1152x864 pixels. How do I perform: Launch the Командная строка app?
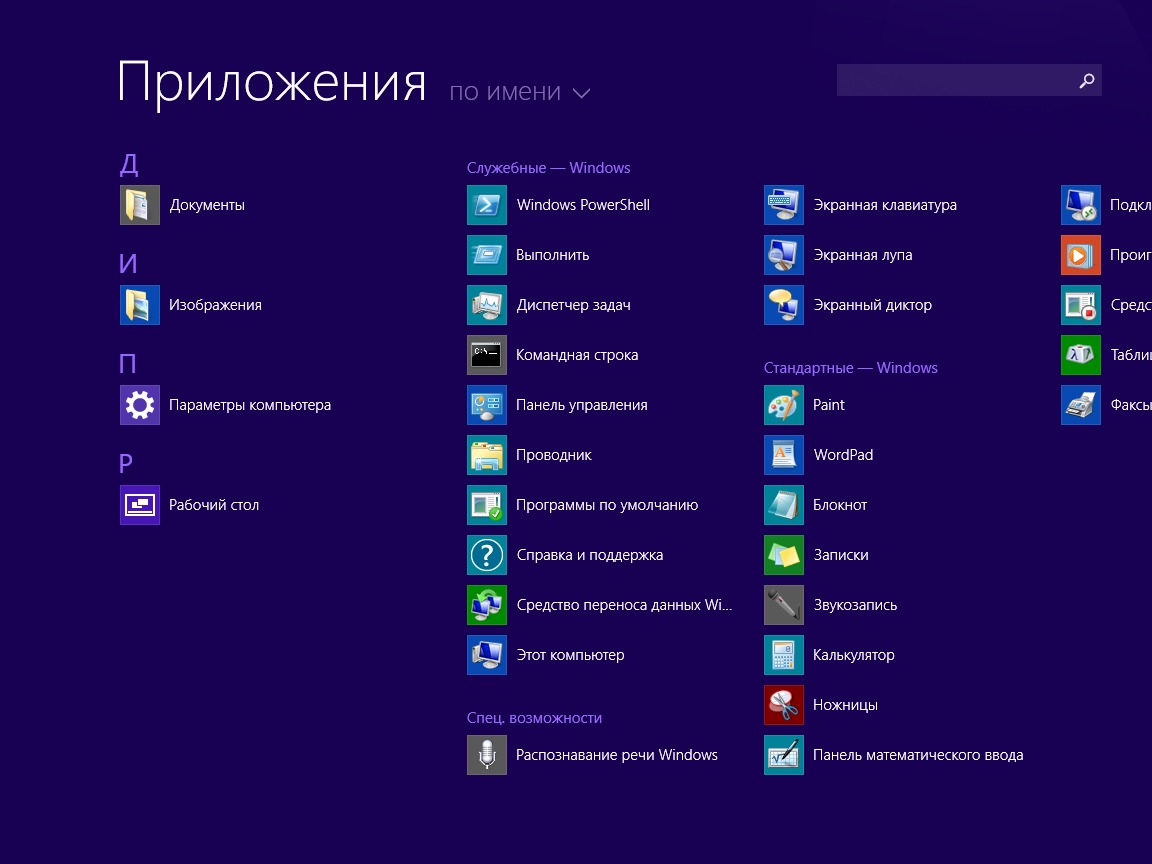point(575,354)
